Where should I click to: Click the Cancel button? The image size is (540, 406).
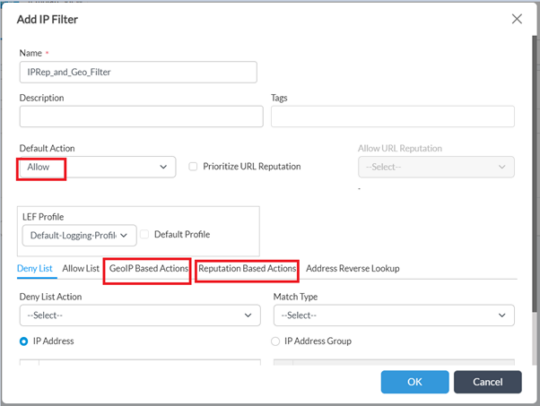[x=488, y=382]
